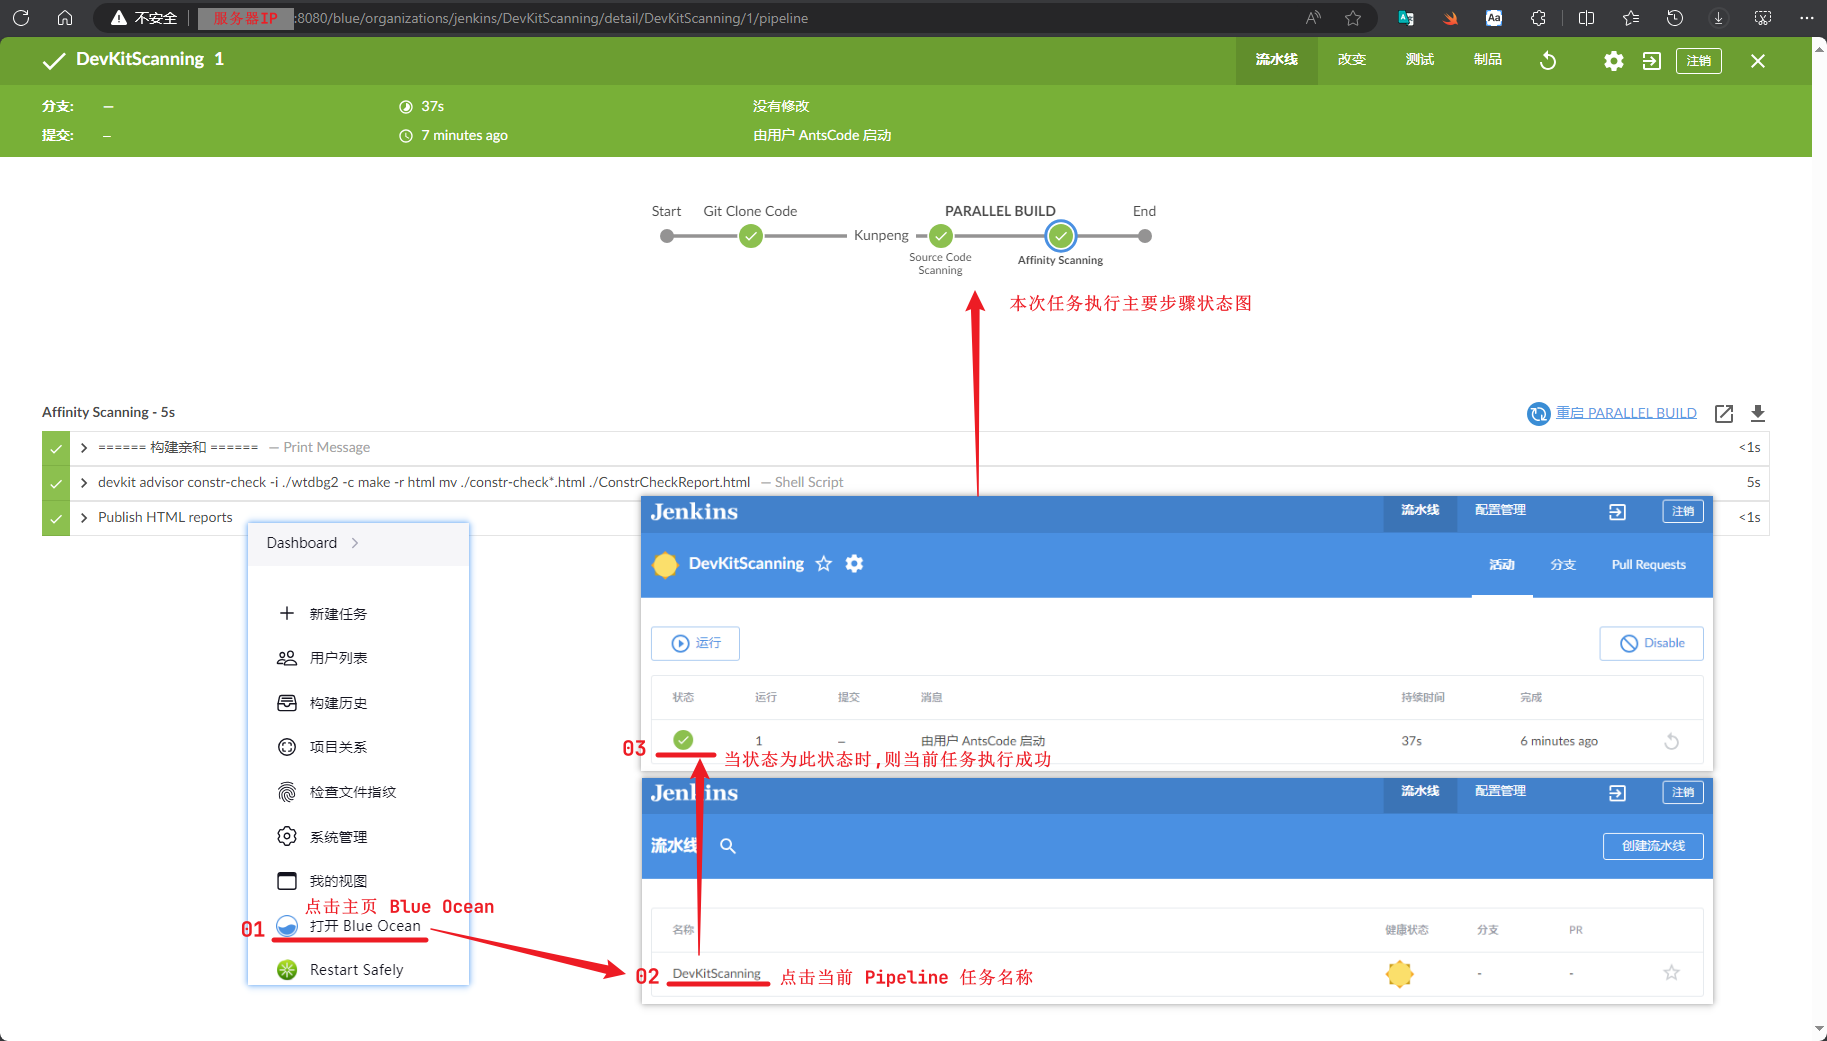Open DevKitScanning settings gear in blue header
Image resolution: width=1827 pixels, height=1041 pixels.
click(854, 564)
